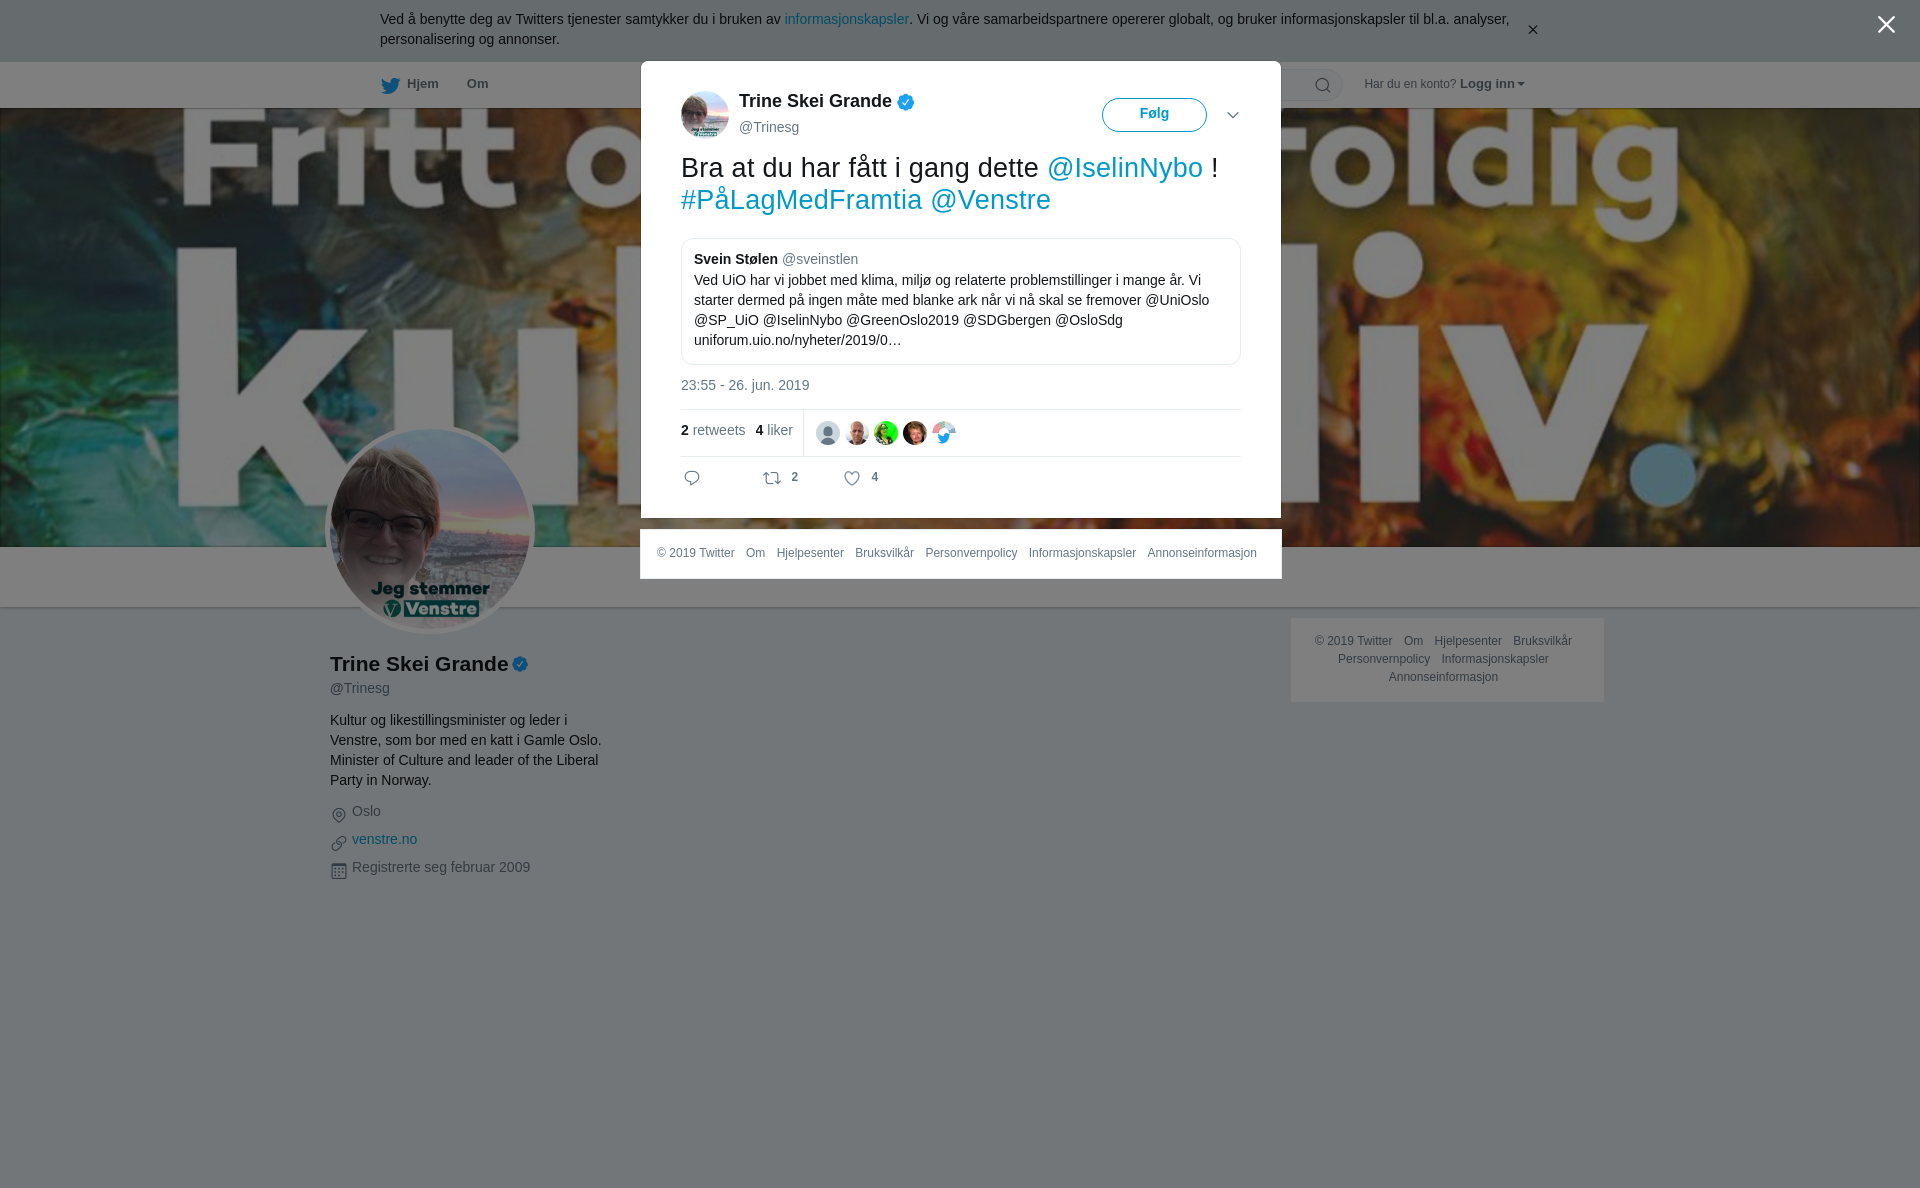Open Trine Skei Grande's avatar in tweet header
Screen dimensions: 1920x1188
tap(705, 114)
